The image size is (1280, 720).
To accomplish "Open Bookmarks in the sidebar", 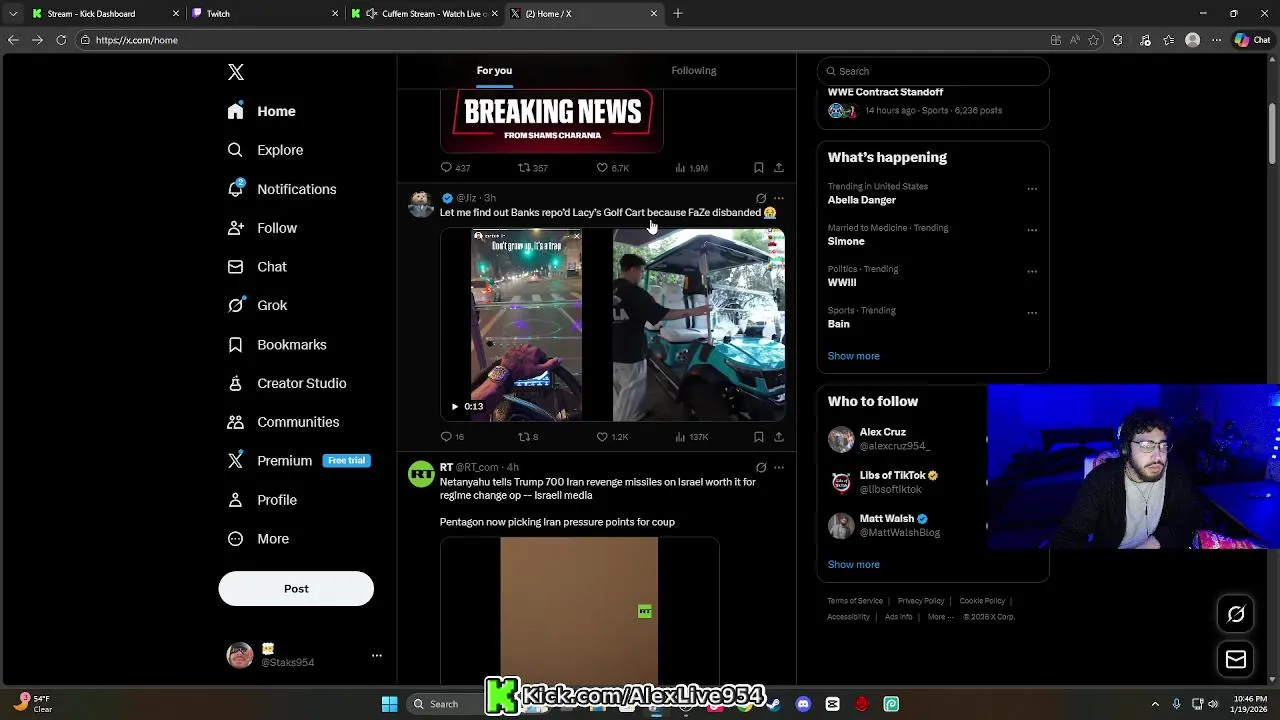I will 276,344.
